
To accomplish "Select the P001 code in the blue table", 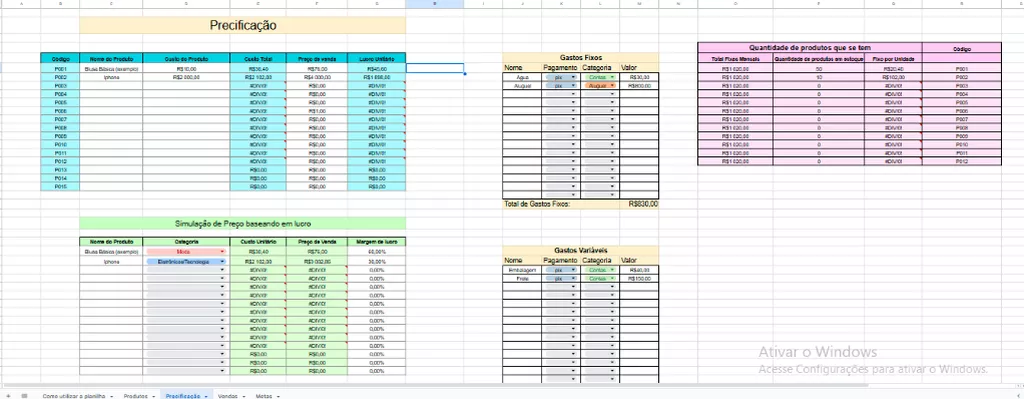I will tap(60, 68).
